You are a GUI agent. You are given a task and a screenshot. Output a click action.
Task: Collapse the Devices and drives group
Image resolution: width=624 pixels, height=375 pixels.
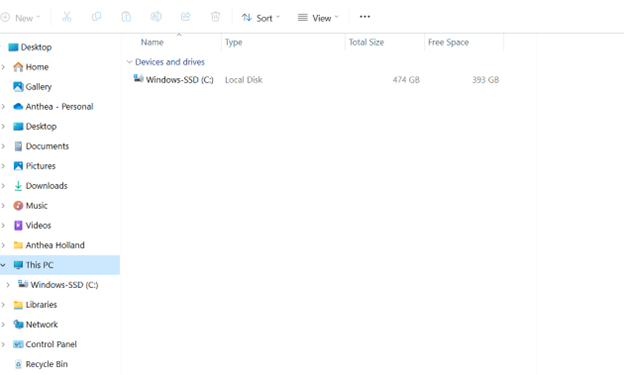point(129,62)
